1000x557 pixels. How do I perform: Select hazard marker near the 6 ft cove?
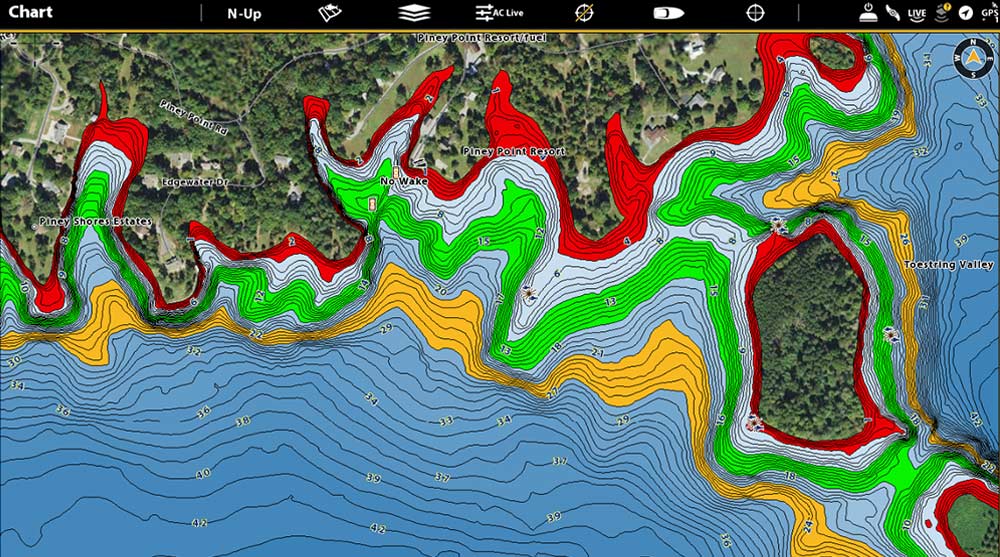tap(529, 293)
